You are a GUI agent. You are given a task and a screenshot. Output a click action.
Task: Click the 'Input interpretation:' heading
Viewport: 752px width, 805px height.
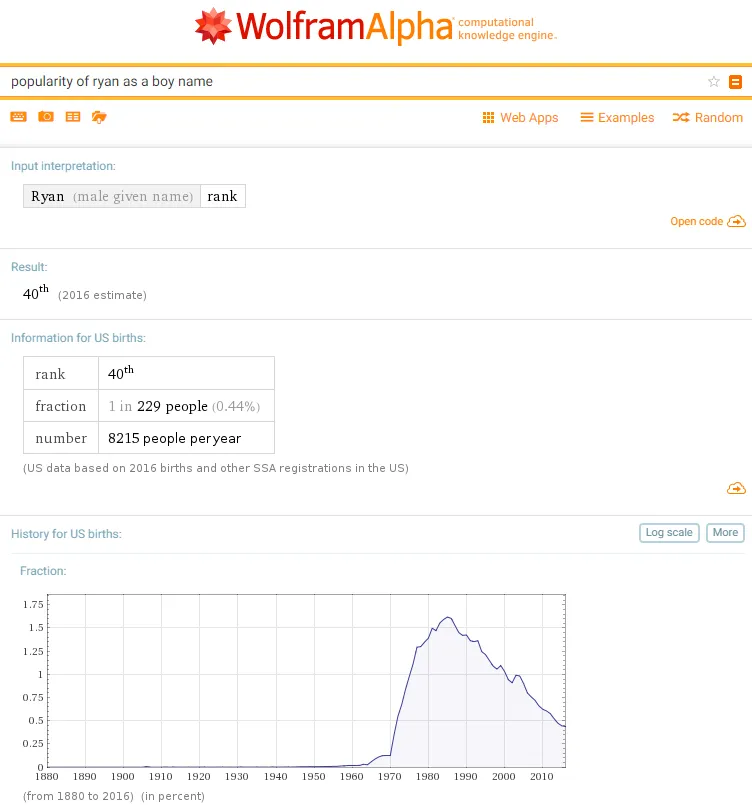coord(63,166)
